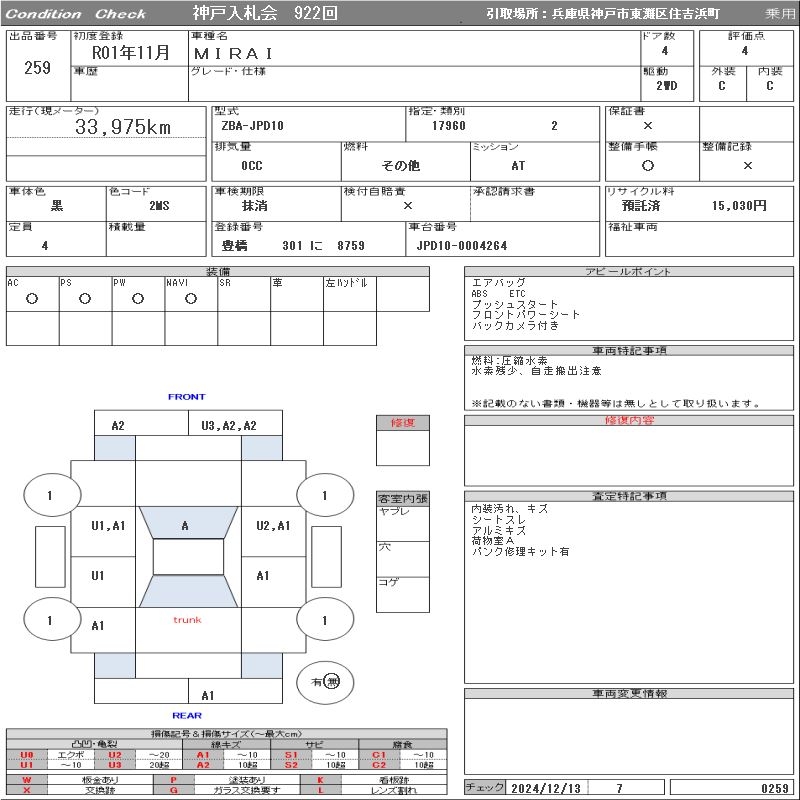This screenshot has width=800, height=800.
Task: Click the U2,A1 door damage label
Action: pyautogui.click(x=273, y=526)
